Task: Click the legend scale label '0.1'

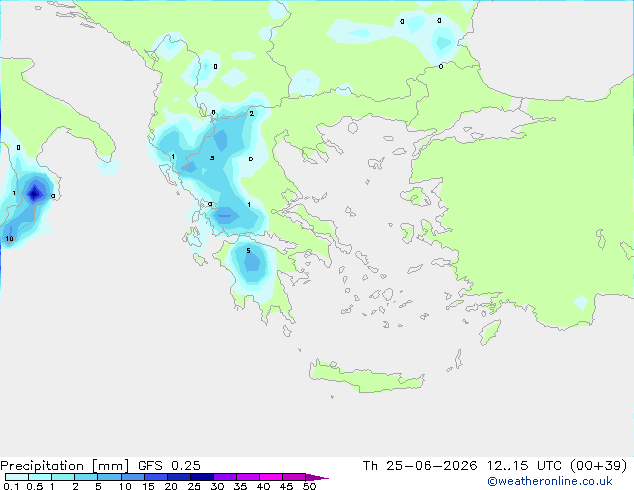Action: [11, 486]
